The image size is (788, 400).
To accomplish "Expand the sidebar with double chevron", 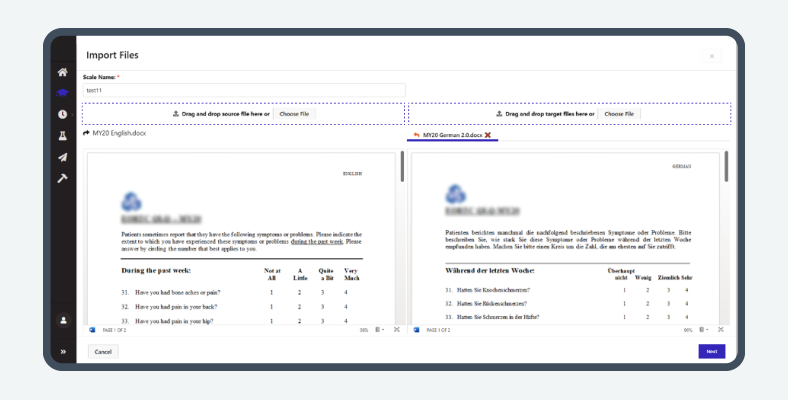I will pos(62,352).
